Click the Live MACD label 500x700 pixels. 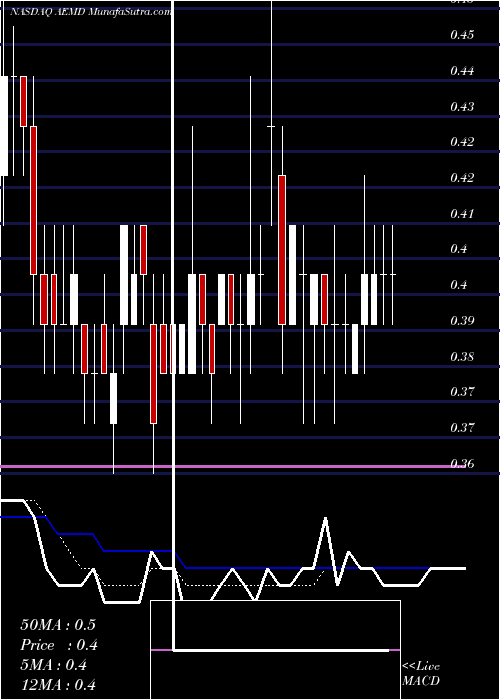click(x=421, y=673)
